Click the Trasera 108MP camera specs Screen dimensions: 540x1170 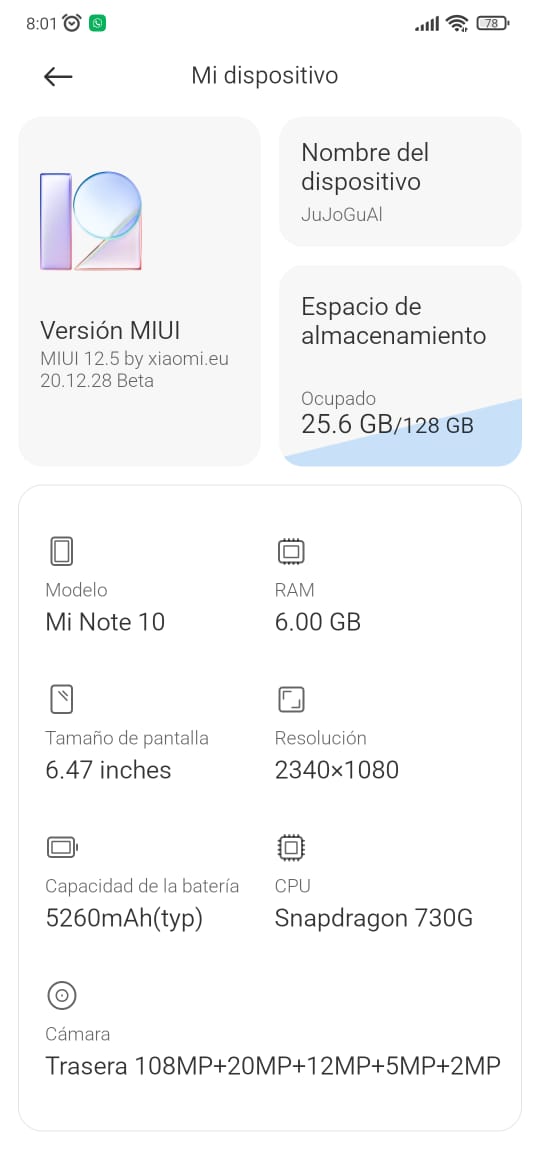273,1066
